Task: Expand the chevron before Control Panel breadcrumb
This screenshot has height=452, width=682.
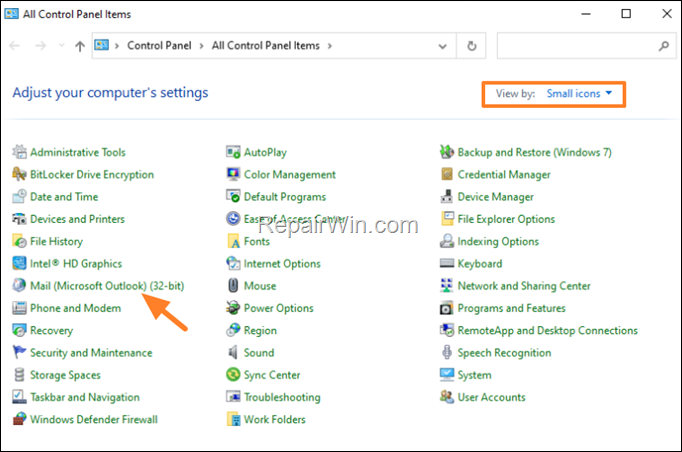Action: (x=117, y=46)
